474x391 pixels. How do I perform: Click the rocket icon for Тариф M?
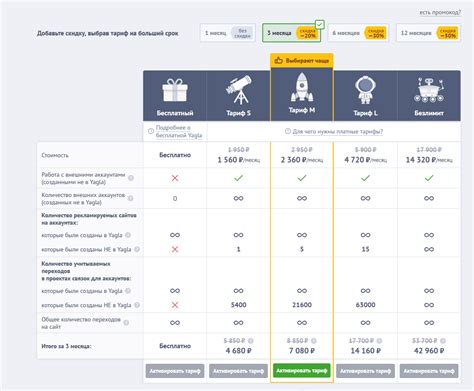pos(302,87)
